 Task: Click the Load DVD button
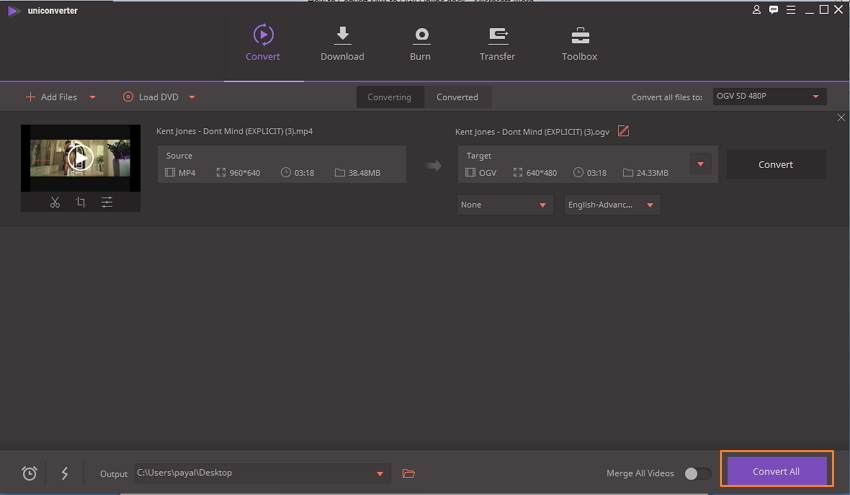coord(151,97)
